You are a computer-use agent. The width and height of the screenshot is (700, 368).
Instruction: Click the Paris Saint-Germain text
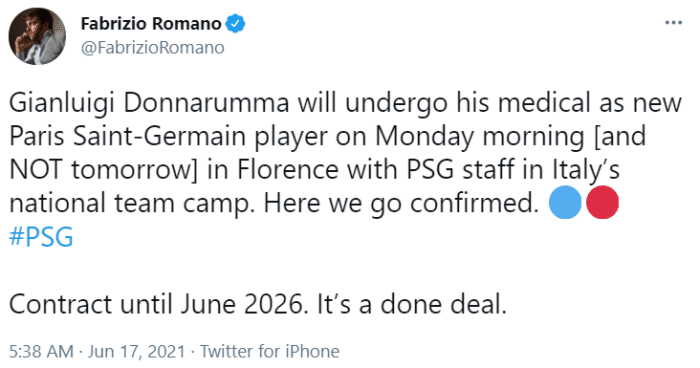click(x=127, y=137)
